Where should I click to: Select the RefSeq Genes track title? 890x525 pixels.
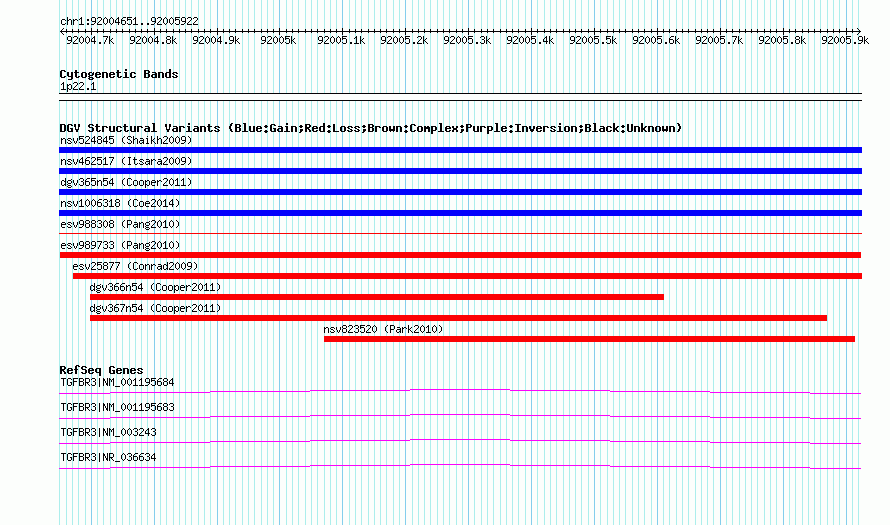click(x=101, y=370)
